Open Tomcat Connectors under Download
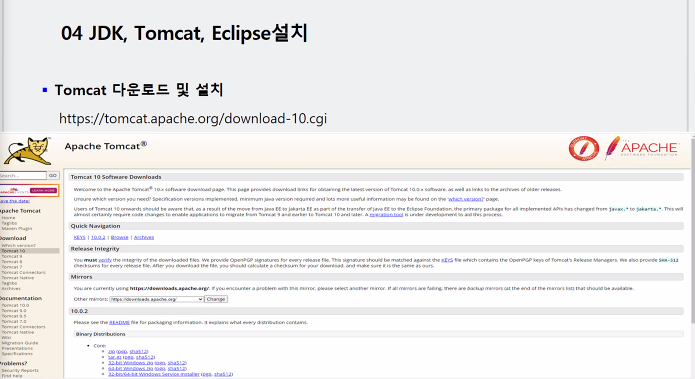This screenshot has height=379, width=695. click(x=23, y=272)
